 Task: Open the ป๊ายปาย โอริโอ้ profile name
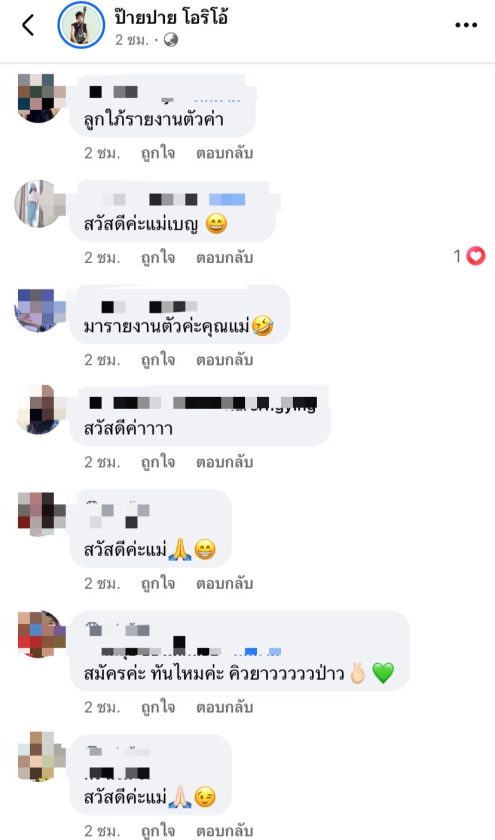(x=171, y=17)
